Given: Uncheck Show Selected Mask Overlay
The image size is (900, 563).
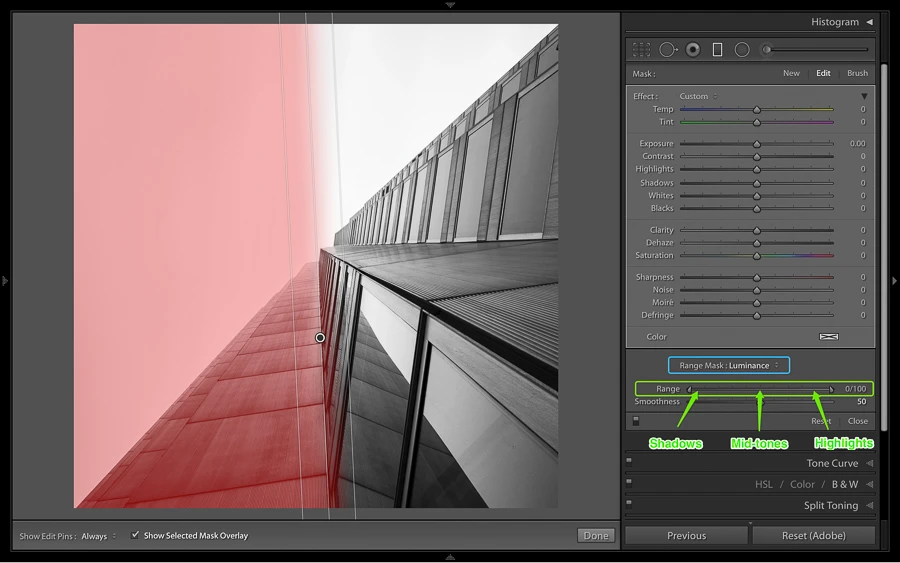Looking at the screenshot, I should pyautogui.click(x=135, y=535).
